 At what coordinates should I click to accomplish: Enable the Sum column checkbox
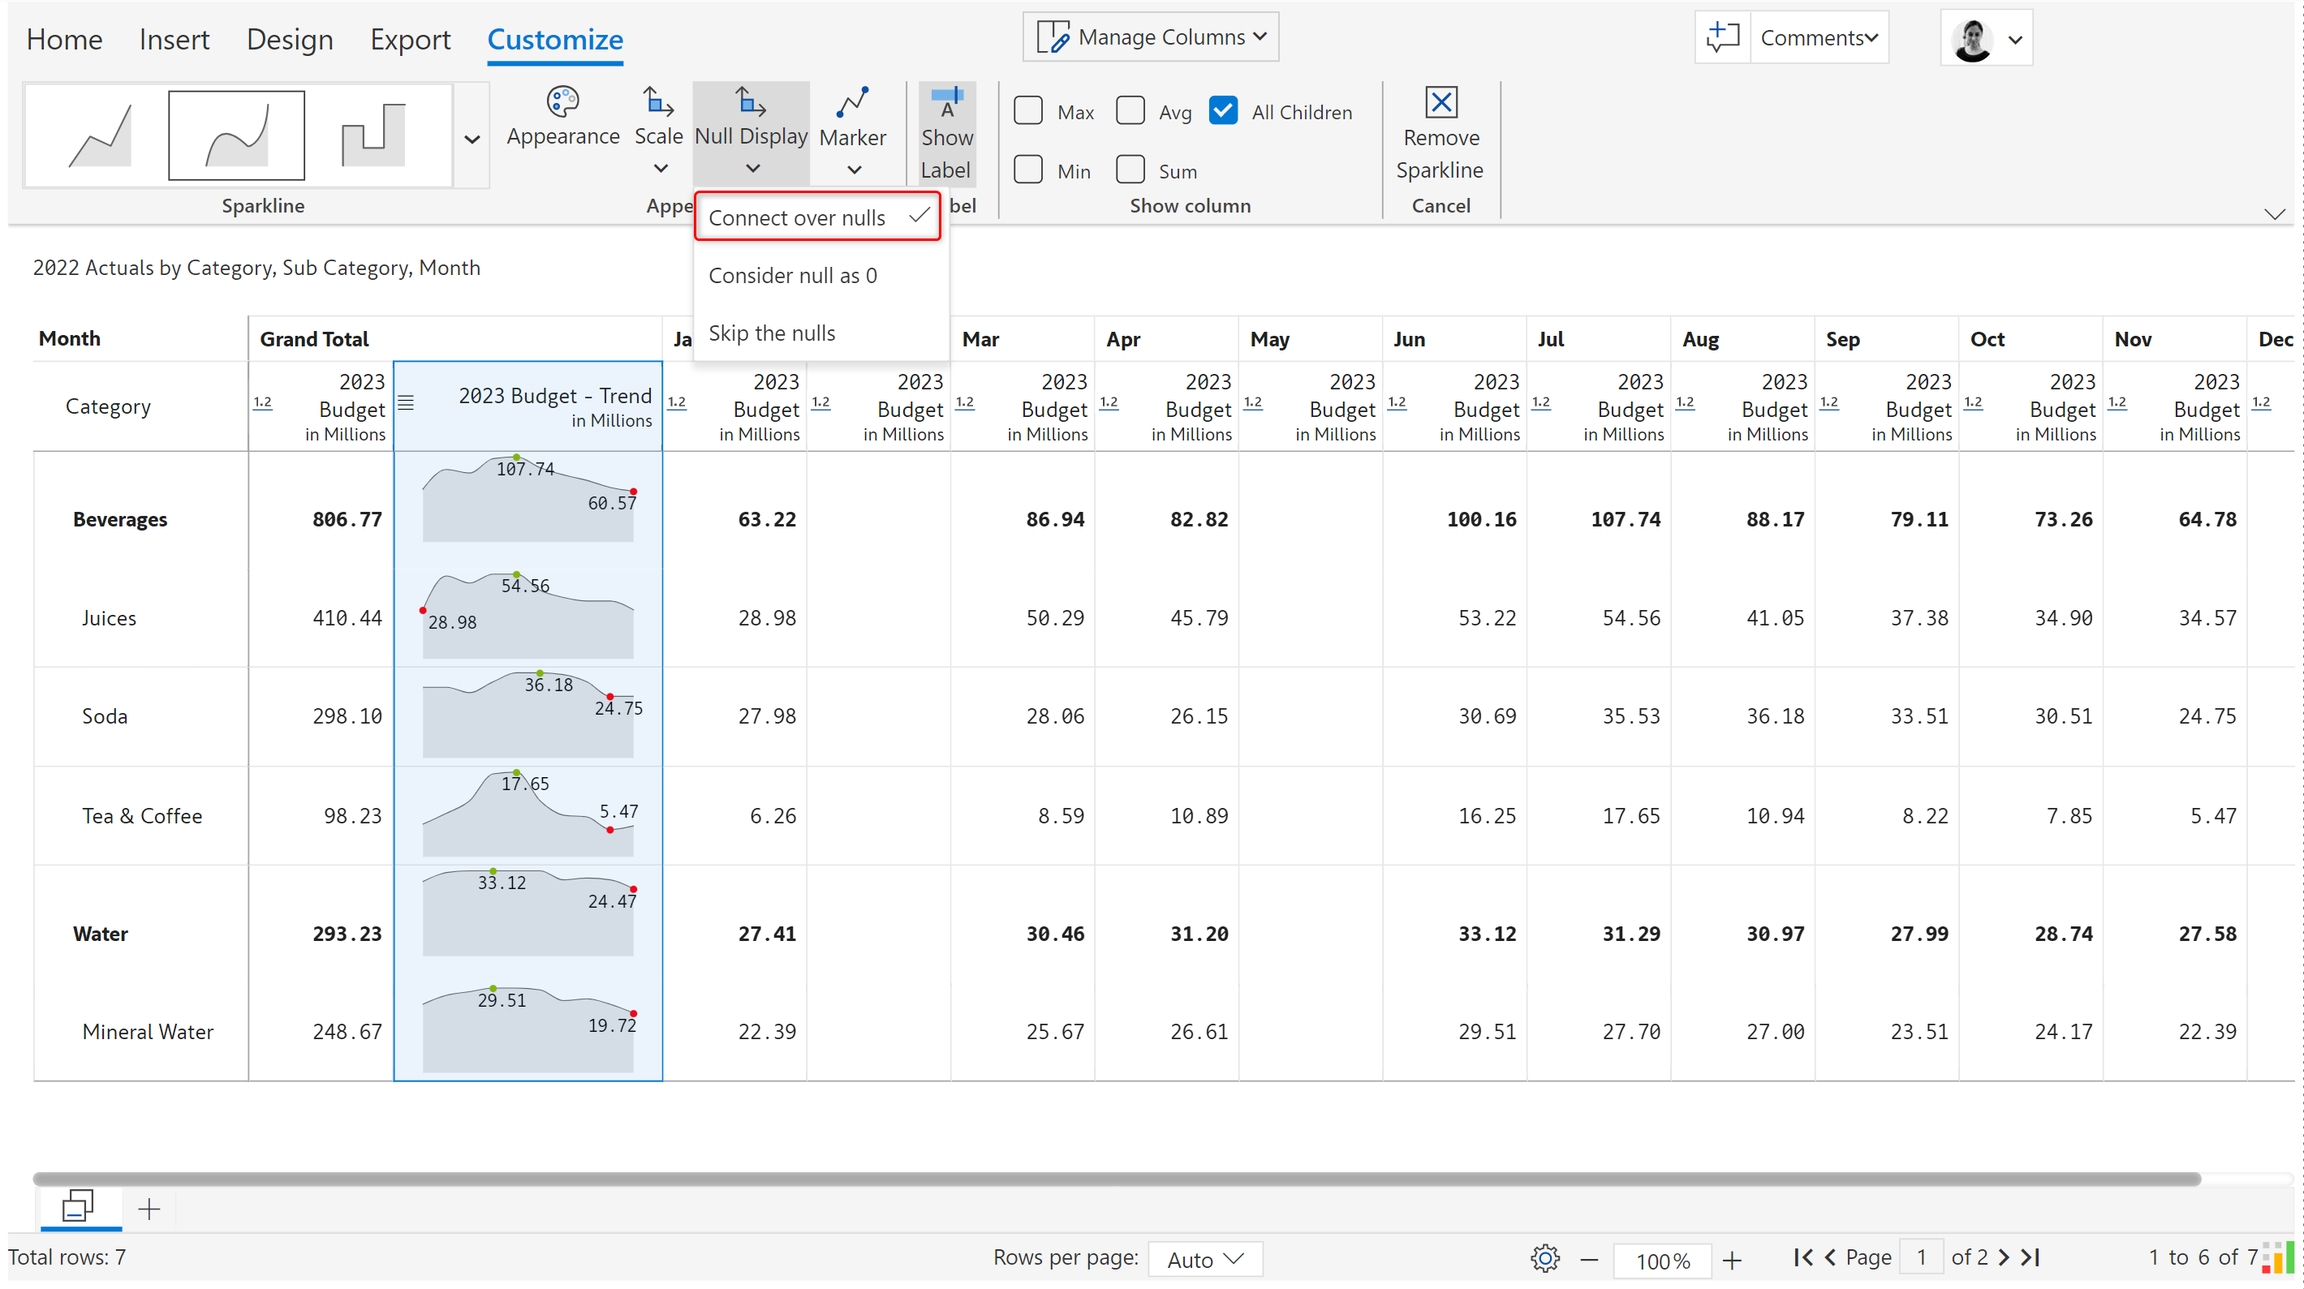pos(1130,170)
